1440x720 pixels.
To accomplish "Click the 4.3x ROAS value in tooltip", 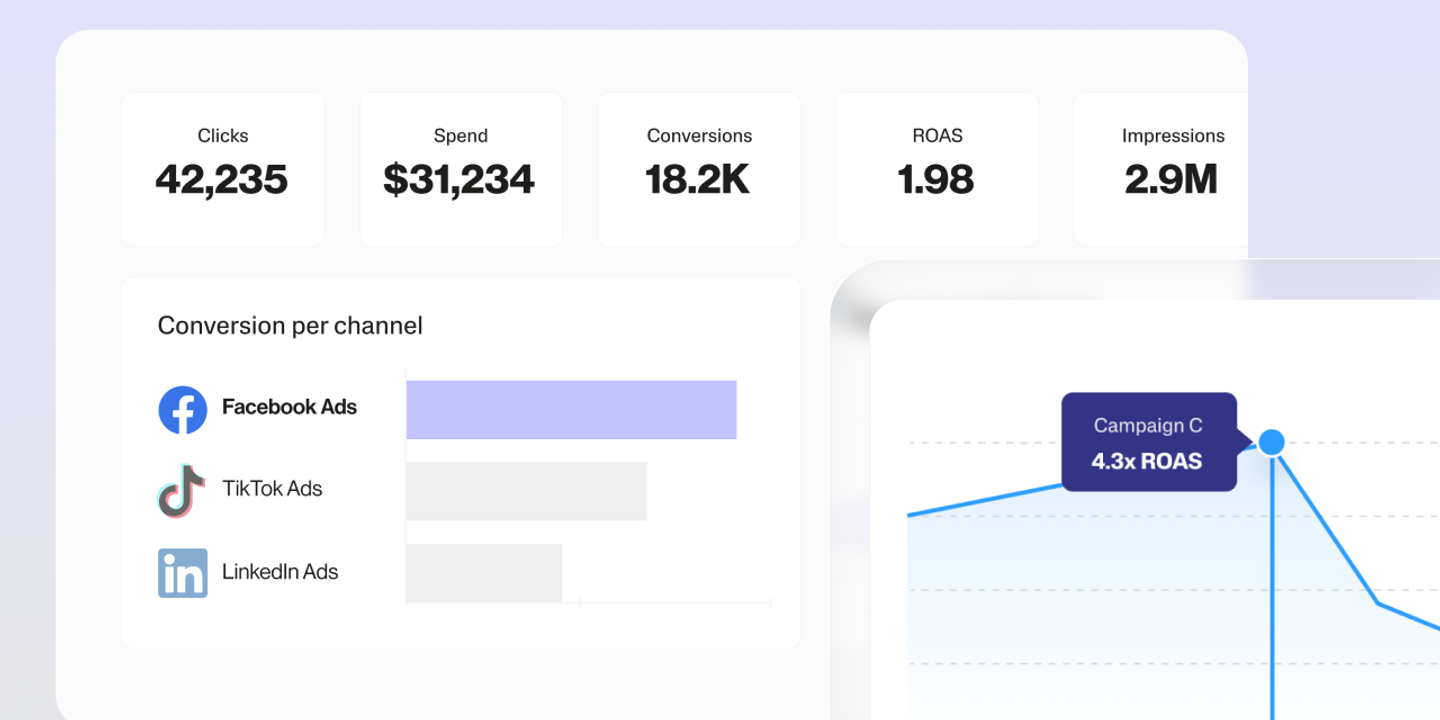I will 1147,462.
